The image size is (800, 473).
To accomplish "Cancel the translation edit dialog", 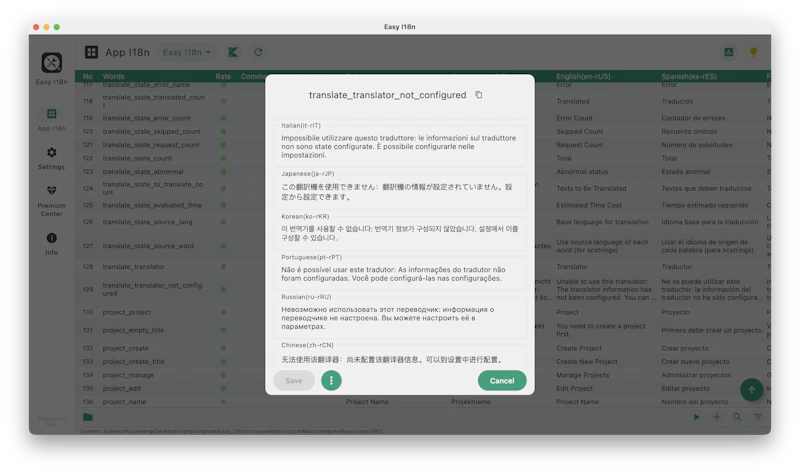I will 502,380.
